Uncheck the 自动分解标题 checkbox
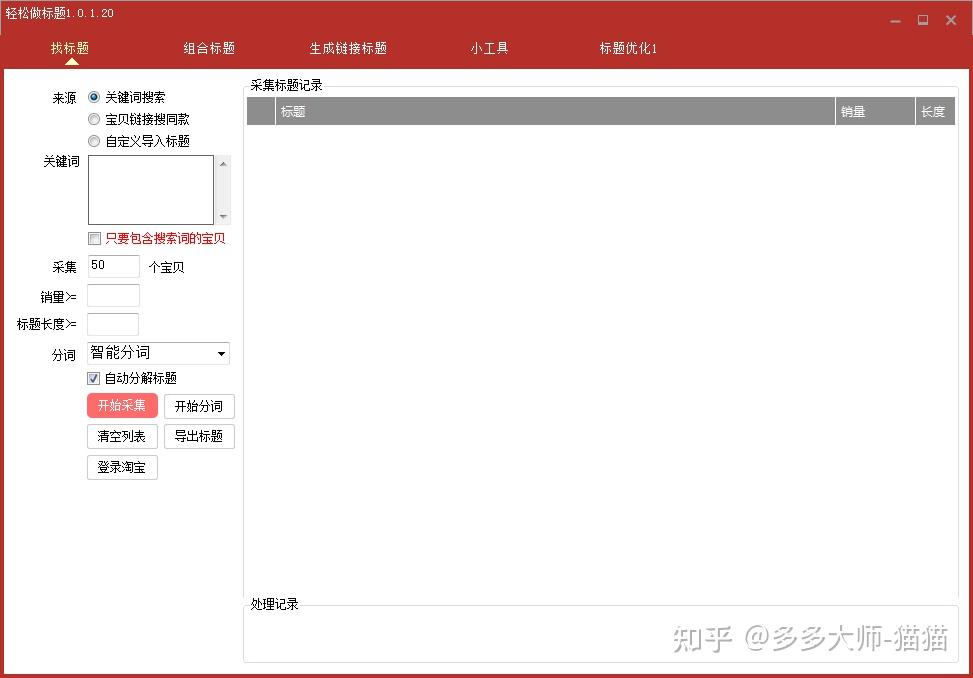 coord(94,378)
